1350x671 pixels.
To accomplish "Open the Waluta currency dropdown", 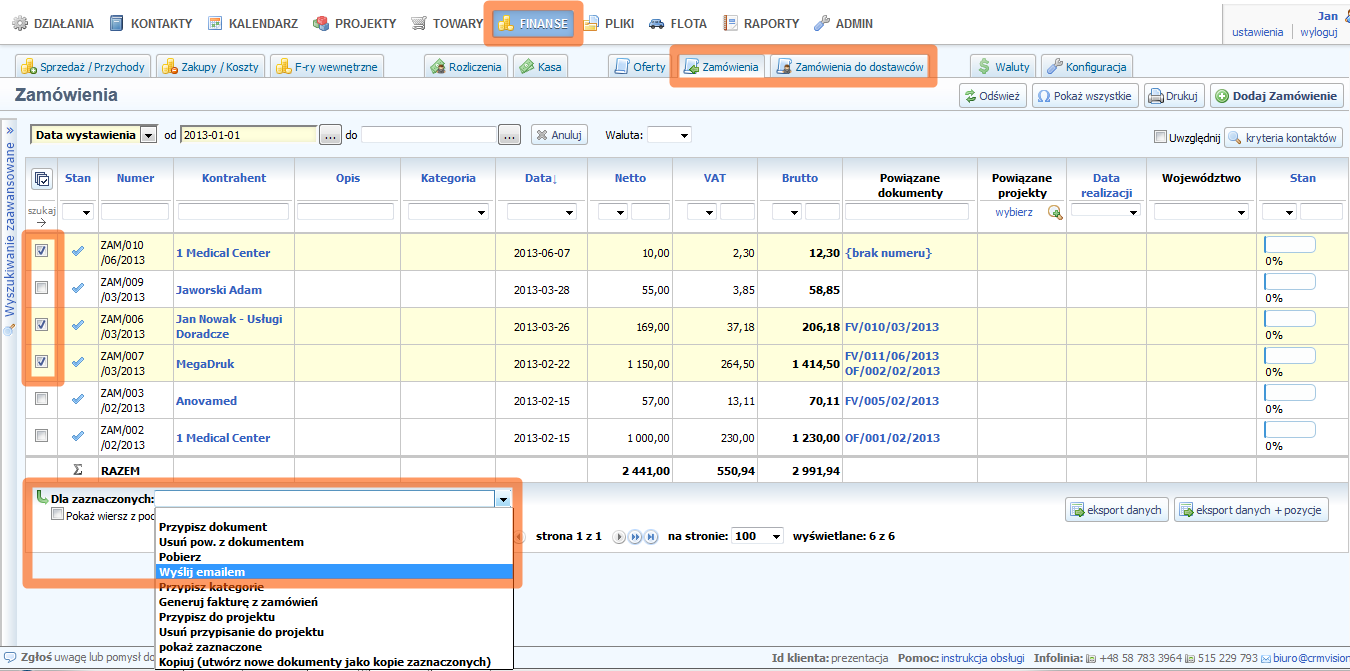I will click(x=669, y=135).
